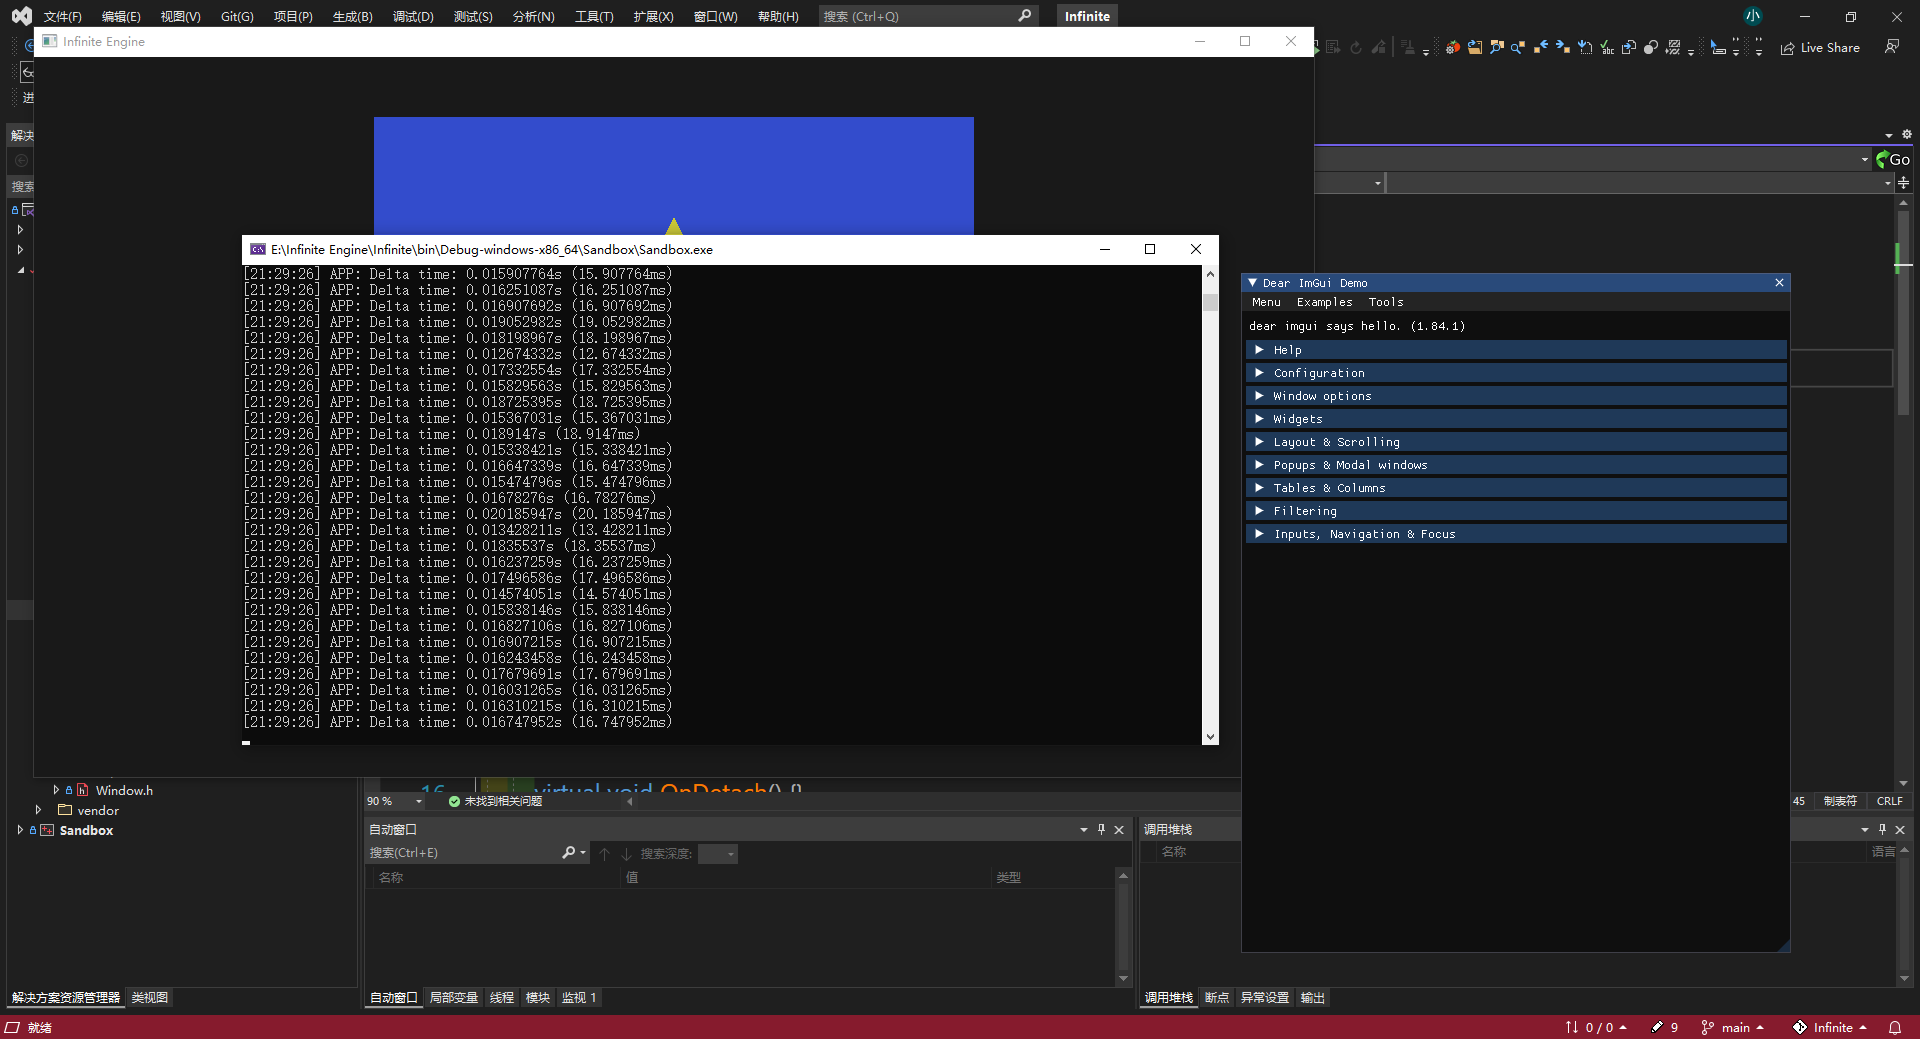Click the open-folder refresh toolbar icon

click(1475, 47)
